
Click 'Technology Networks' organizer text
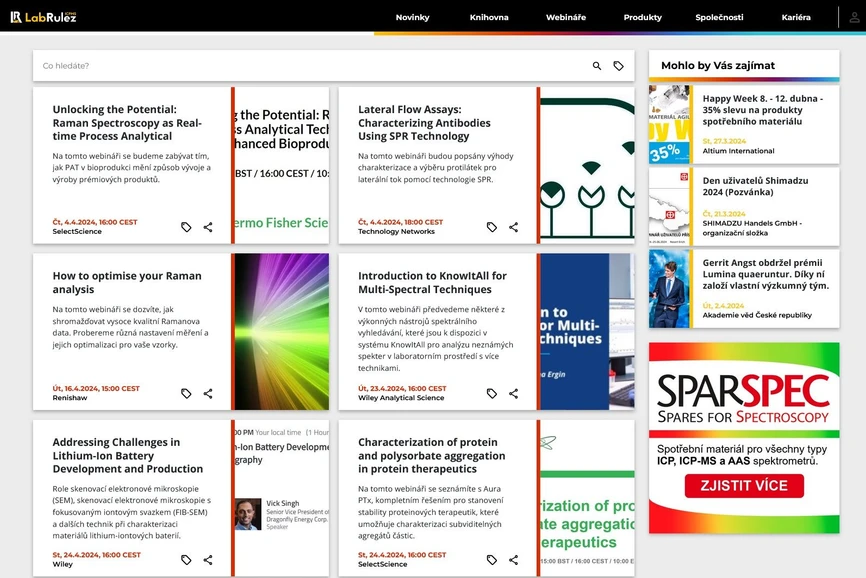(396, 232)
